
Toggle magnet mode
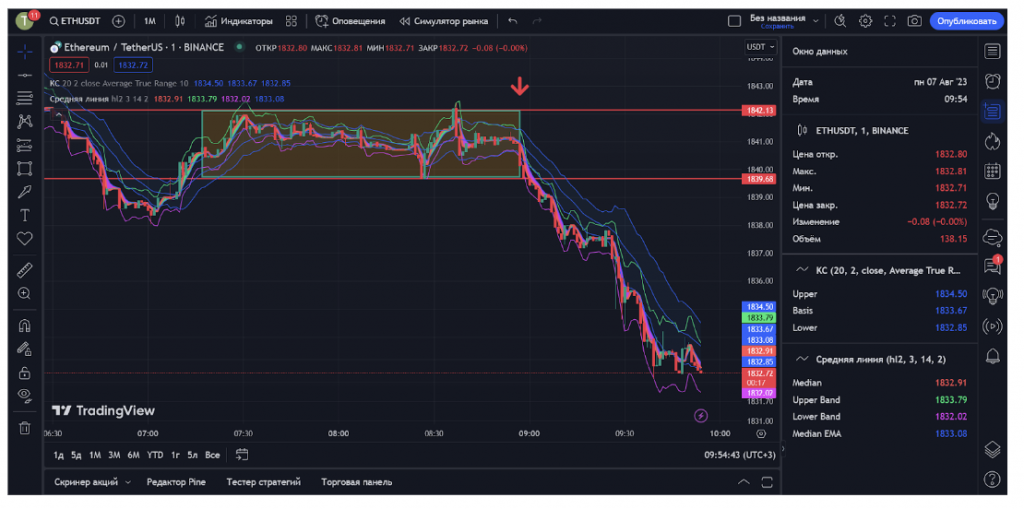tap(25, 325)
